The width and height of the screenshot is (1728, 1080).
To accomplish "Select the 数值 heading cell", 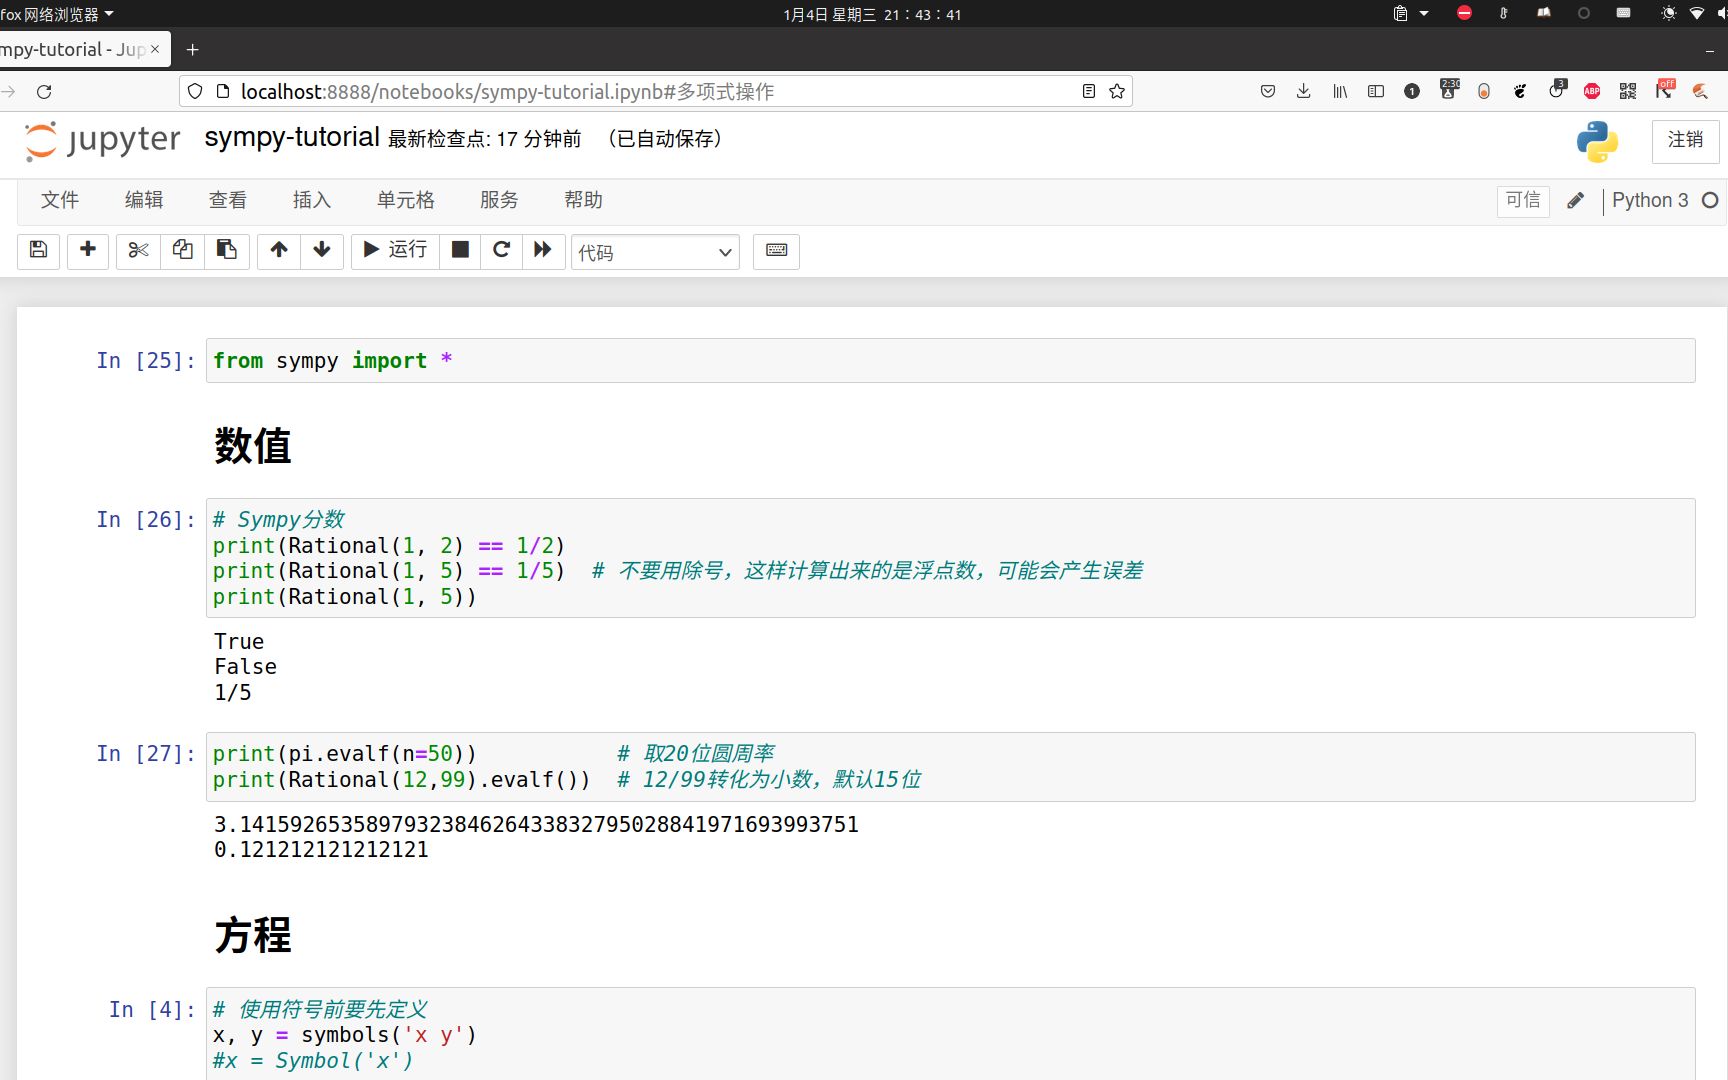I will click(x=253, y=445).
